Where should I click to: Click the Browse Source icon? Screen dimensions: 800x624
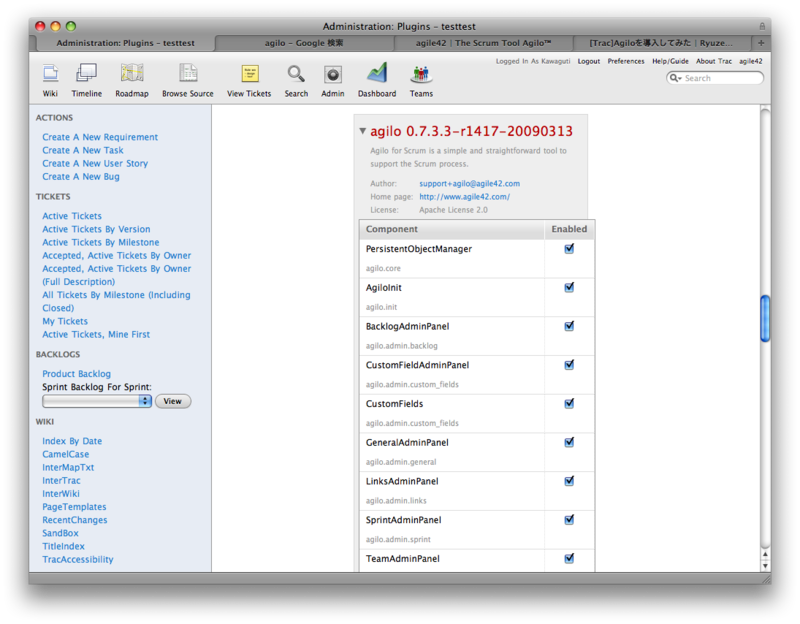(188, 73)
